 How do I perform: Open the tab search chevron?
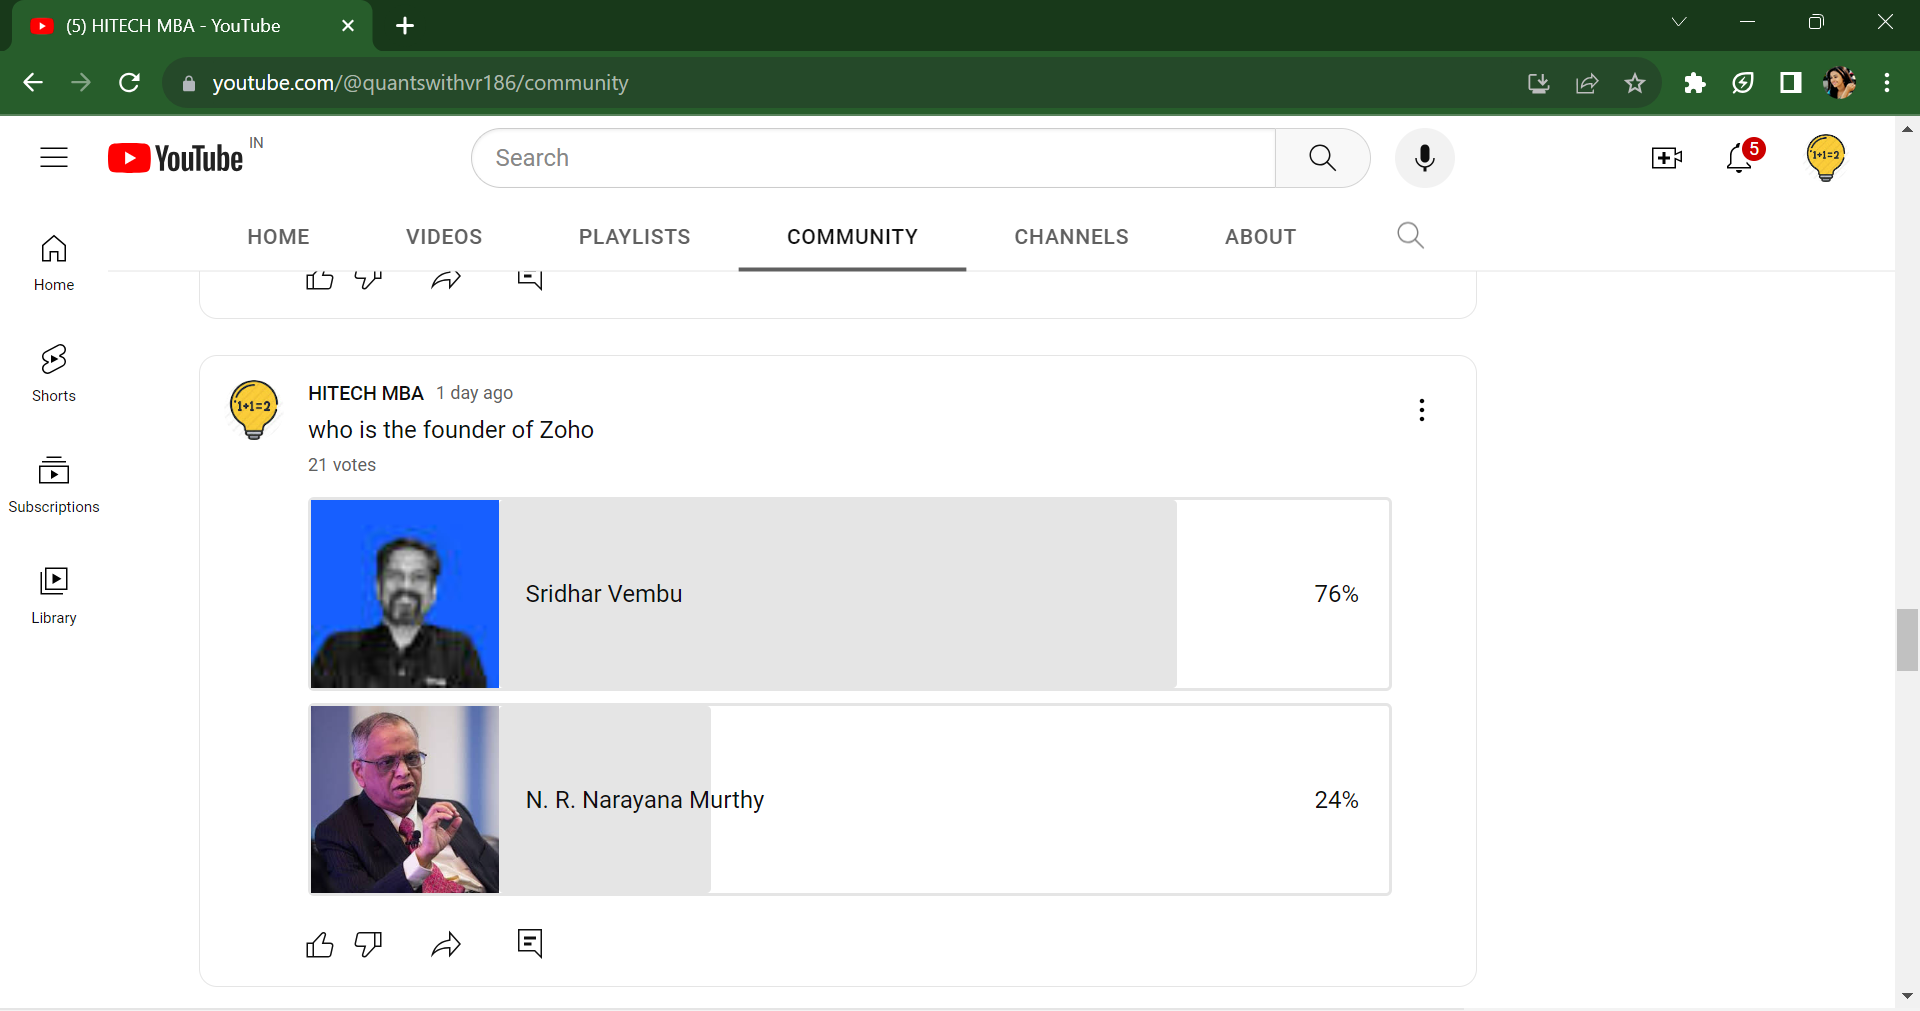pyautogui.click(x=1679, y=22)
